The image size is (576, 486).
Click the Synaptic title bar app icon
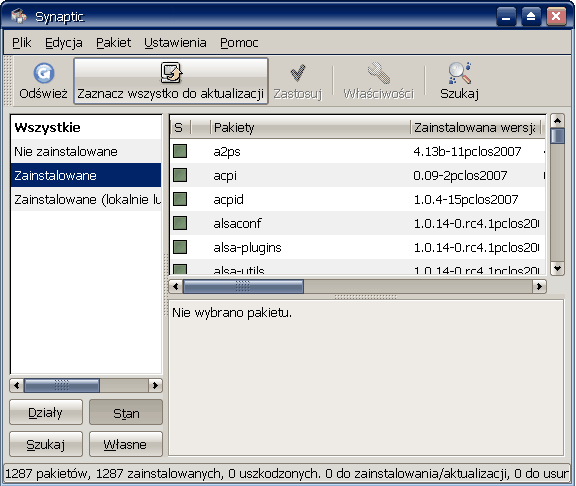point(19,16)
